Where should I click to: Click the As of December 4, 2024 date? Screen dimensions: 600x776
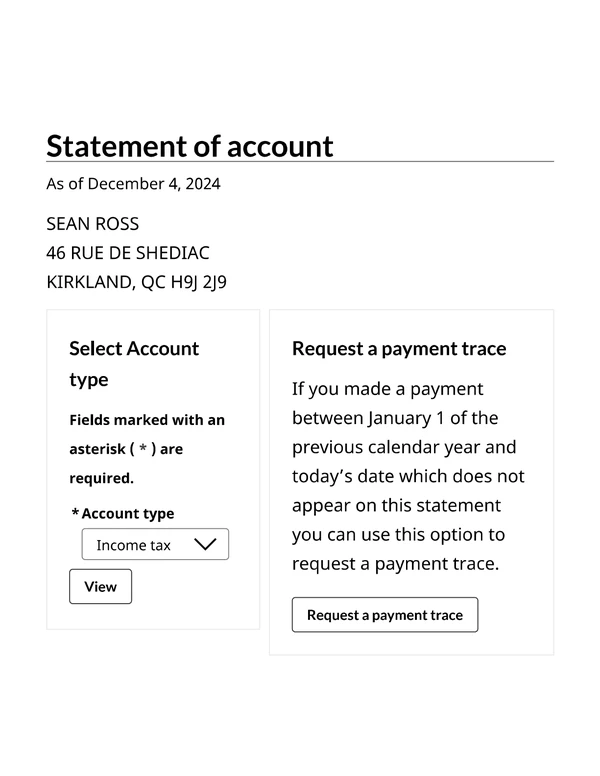coord(133,184)
